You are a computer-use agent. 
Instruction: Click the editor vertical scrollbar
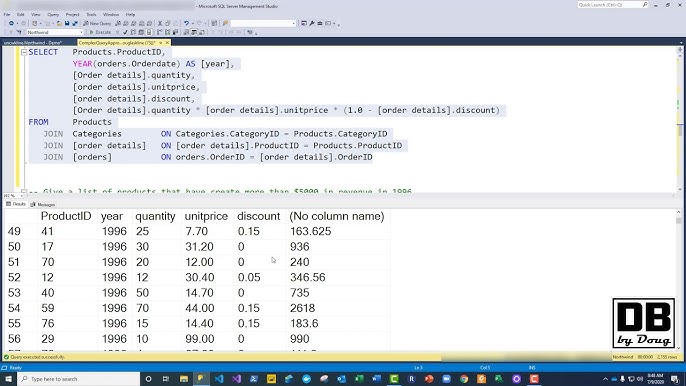click(680, 118)
